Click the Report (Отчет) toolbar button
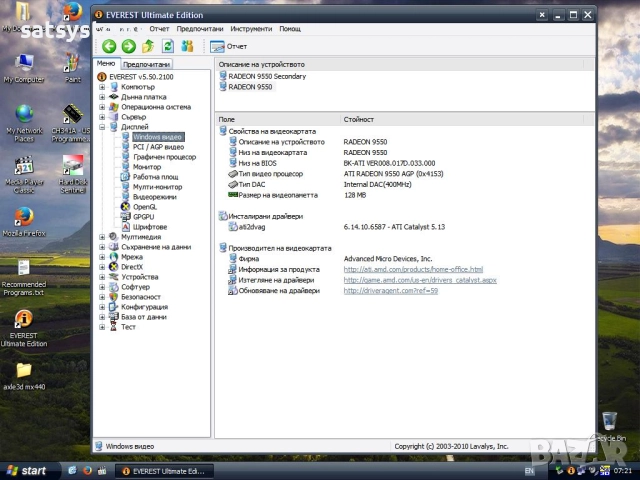The image size is (640, 480). (228, 46)
